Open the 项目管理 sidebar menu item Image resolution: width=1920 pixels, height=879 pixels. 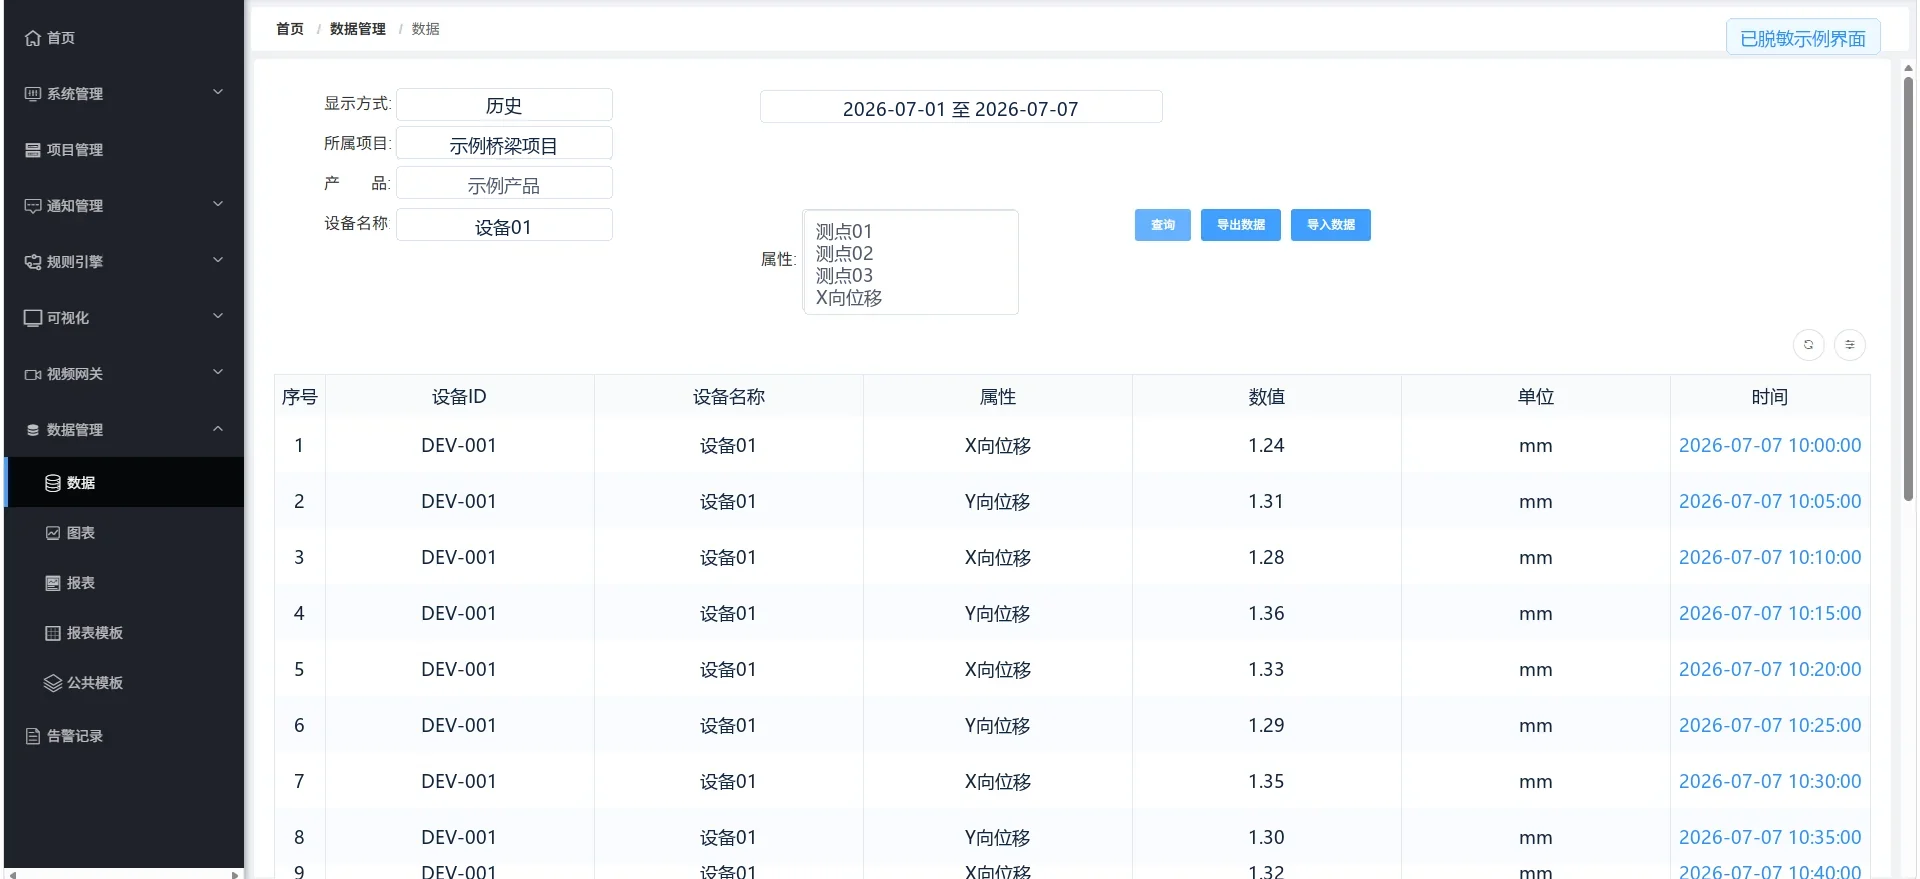point(124,150)
